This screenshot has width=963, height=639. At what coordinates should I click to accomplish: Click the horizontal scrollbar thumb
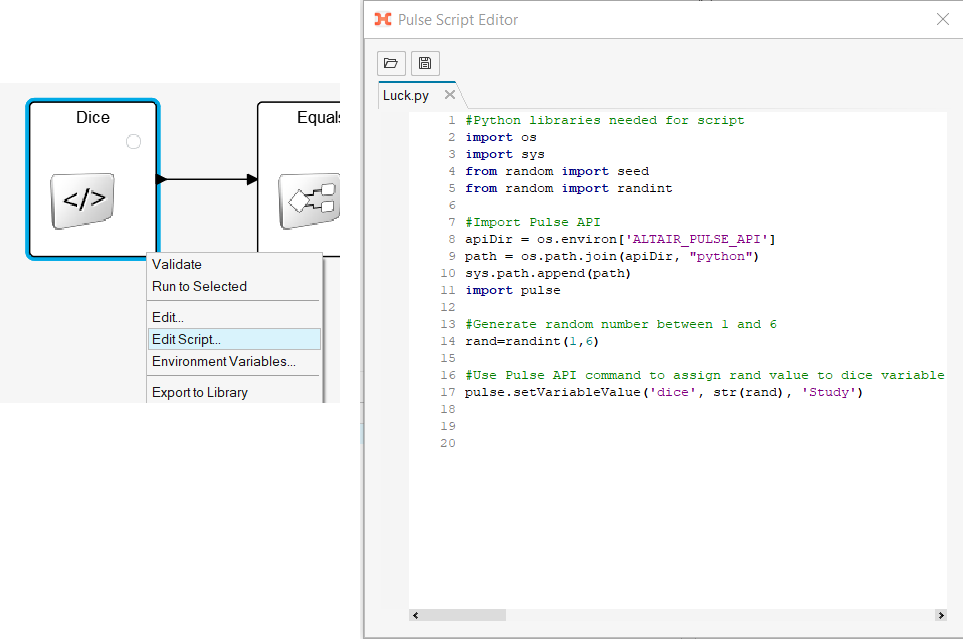coord(463,615)
